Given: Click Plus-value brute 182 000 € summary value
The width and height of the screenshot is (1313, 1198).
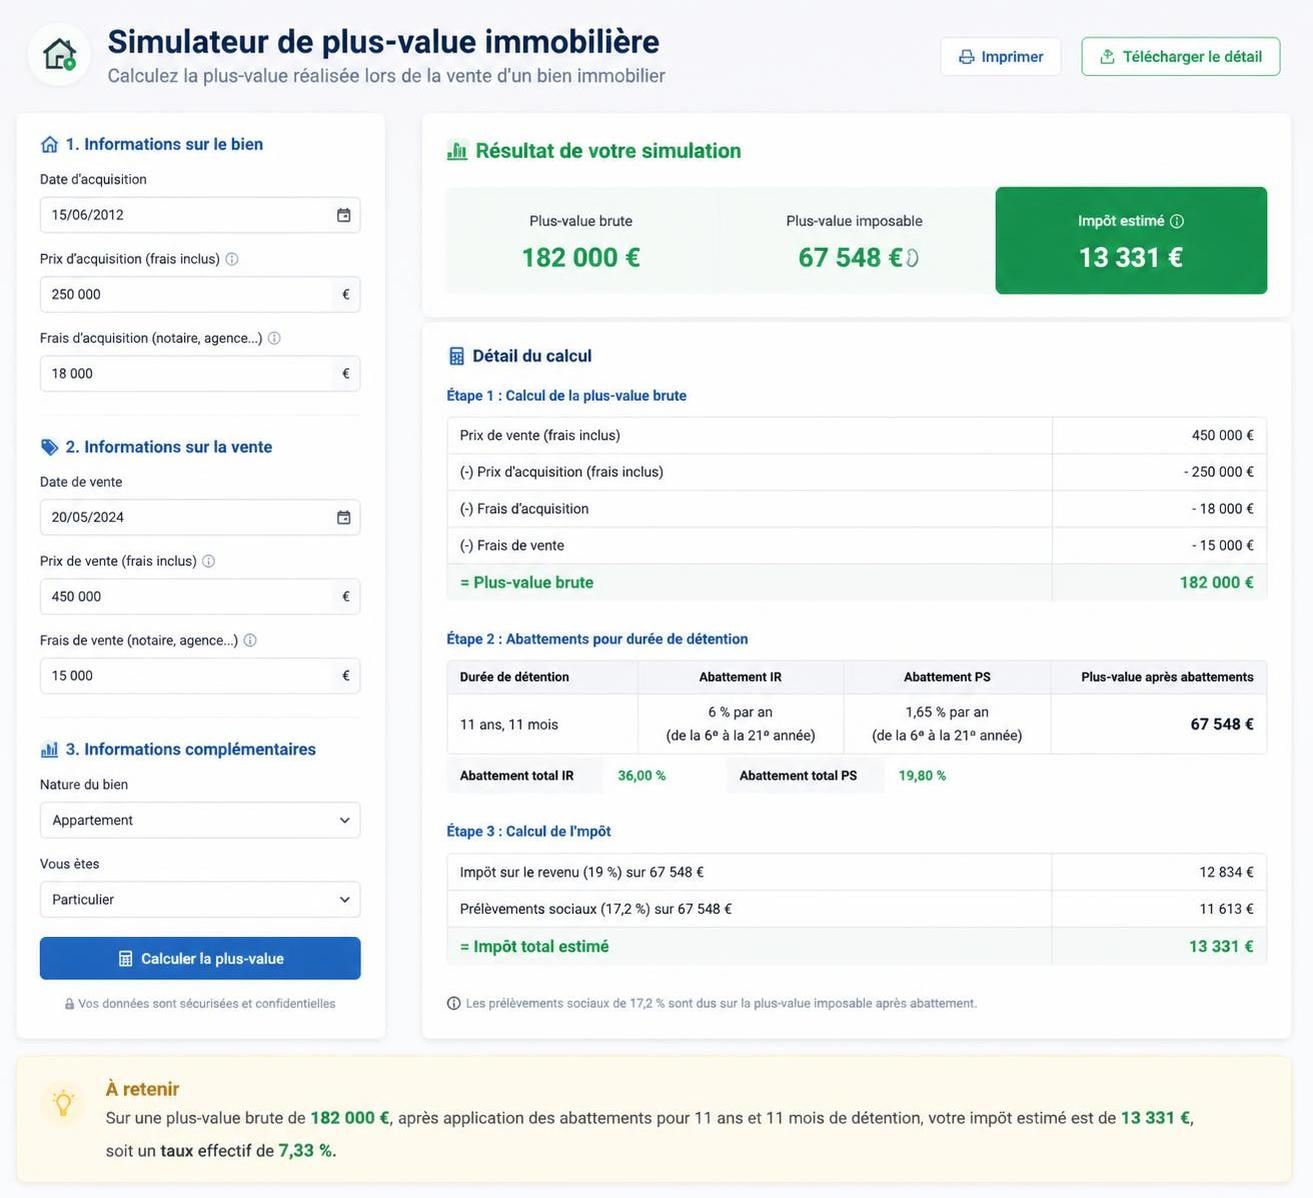Looking at the screenshot, I should [x=581, y=258].
